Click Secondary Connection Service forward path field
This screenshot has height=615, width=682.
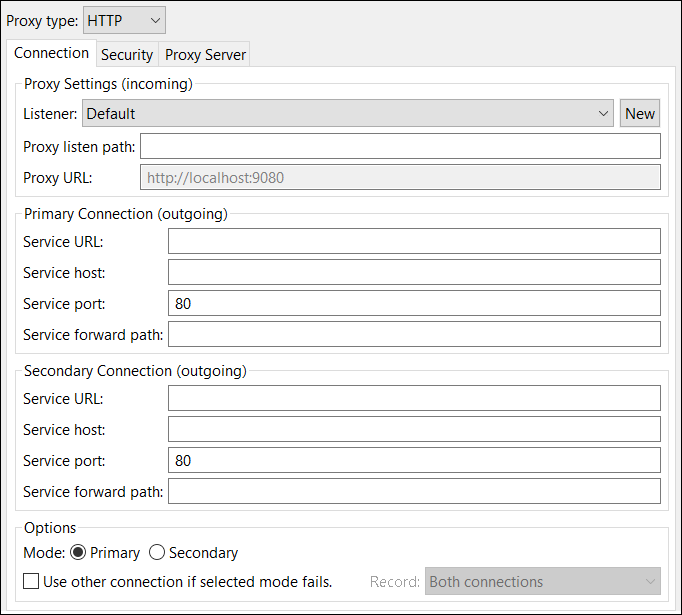(x=414, y=491)
